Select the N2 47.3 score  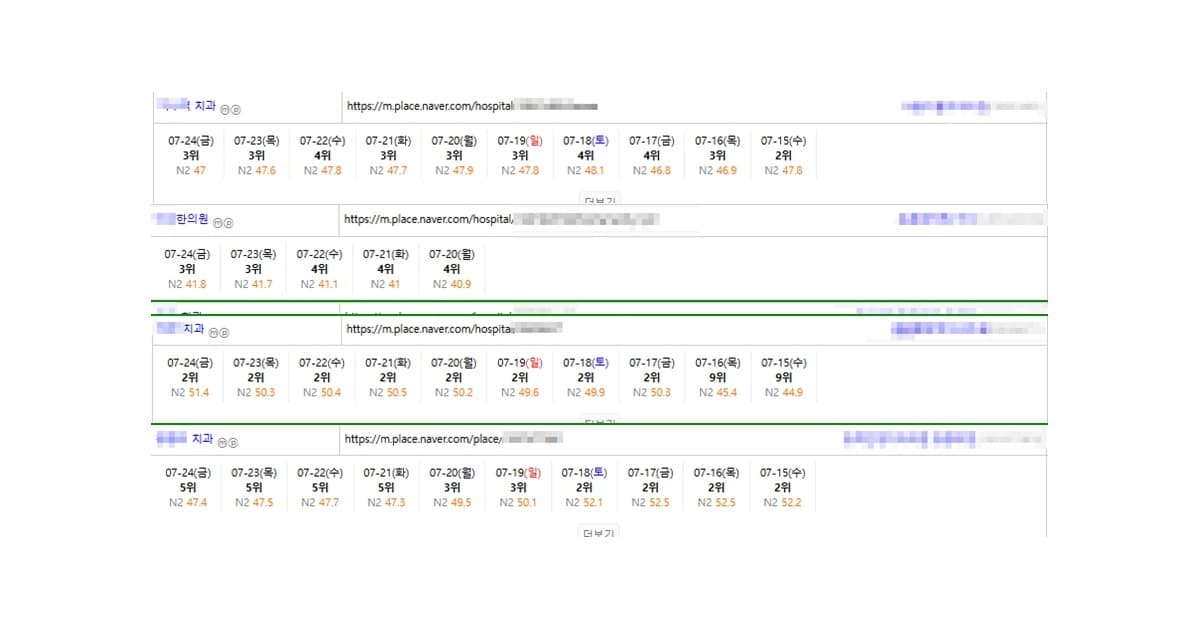[x=386, y=503]
